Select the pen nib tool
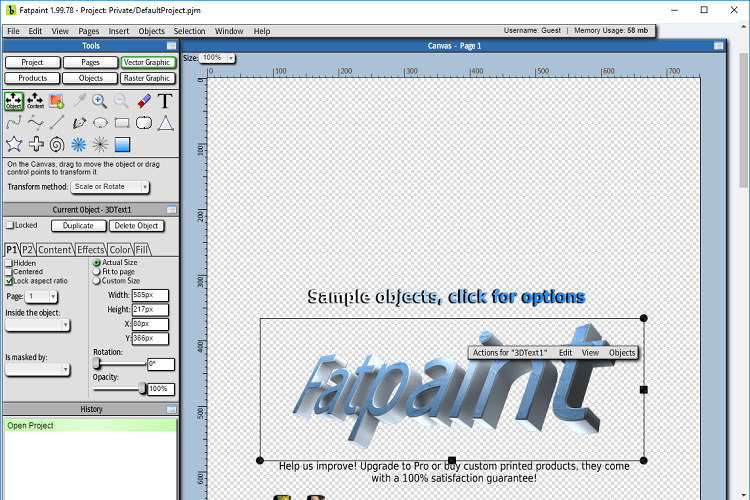750x500 pixels. [x=79, y=123]
